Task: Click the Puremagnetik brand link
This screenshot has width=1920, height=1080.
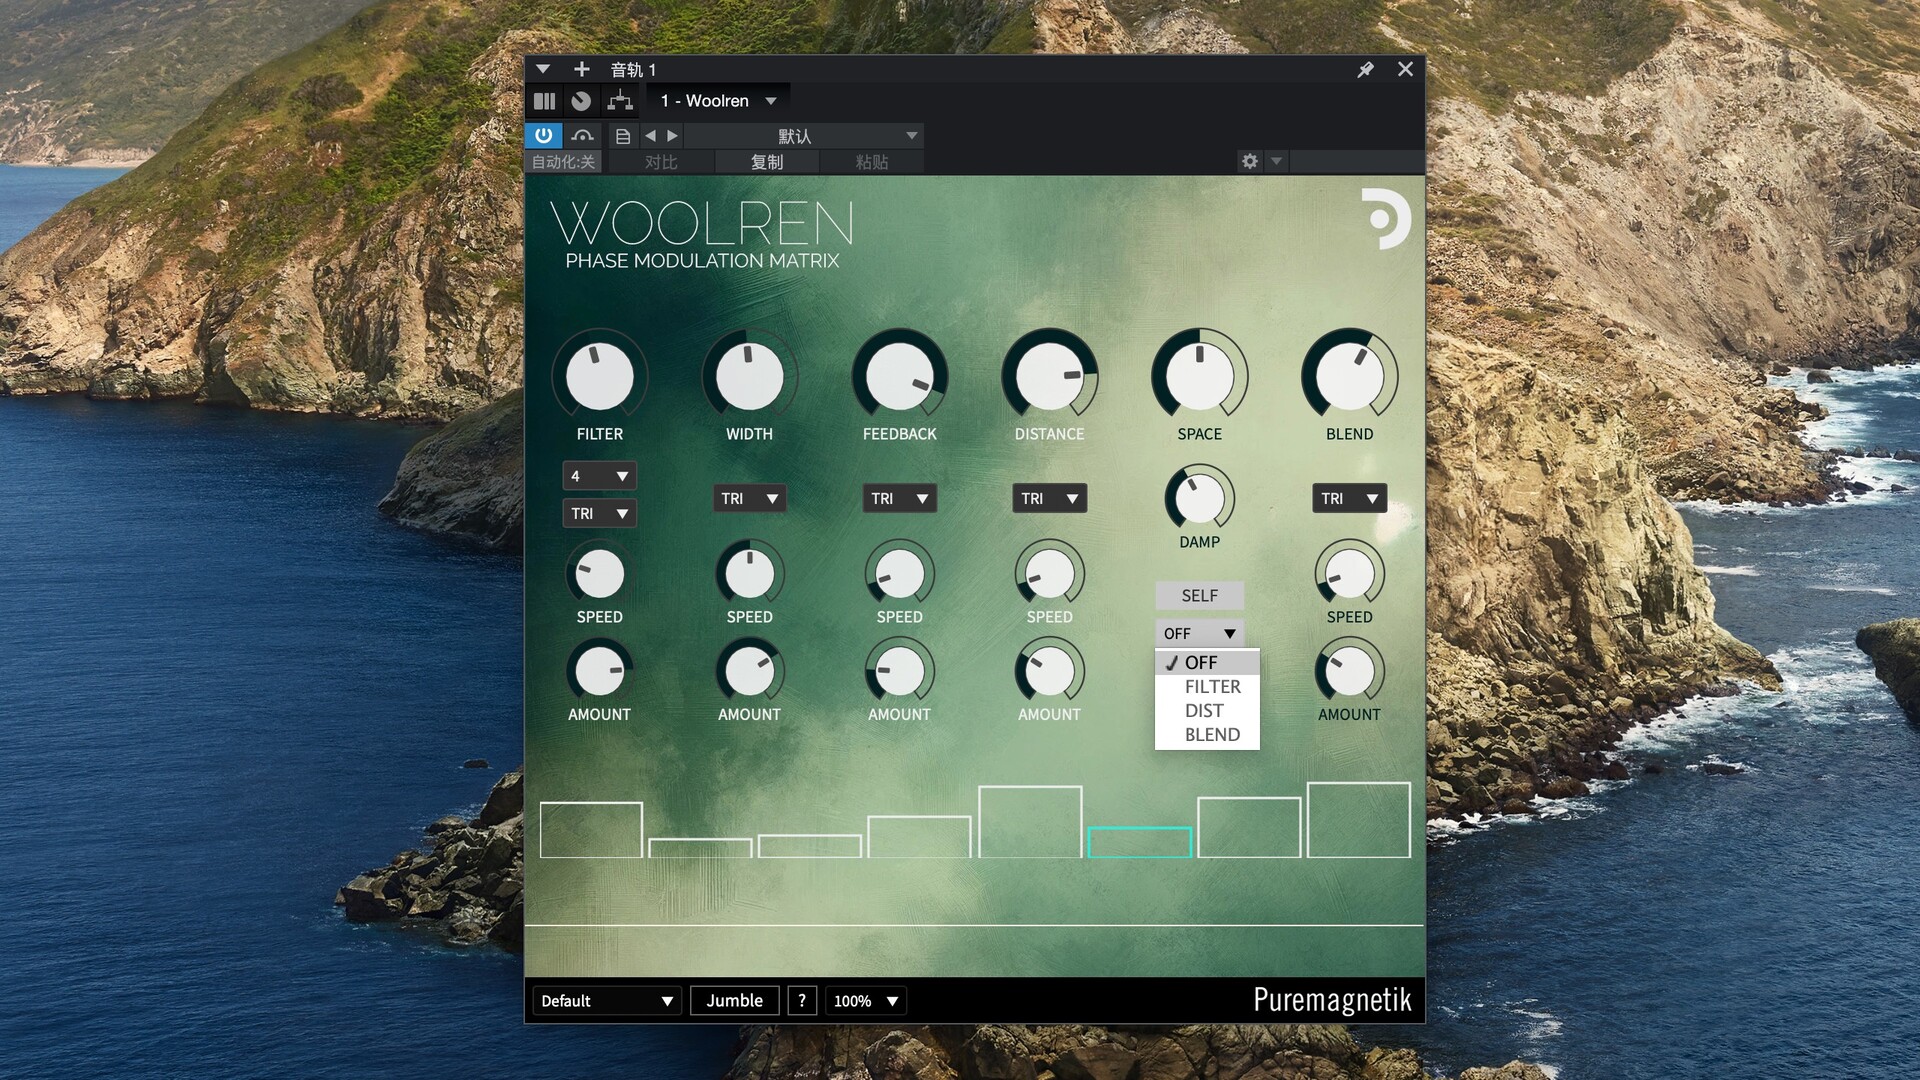Action: 1332,999
